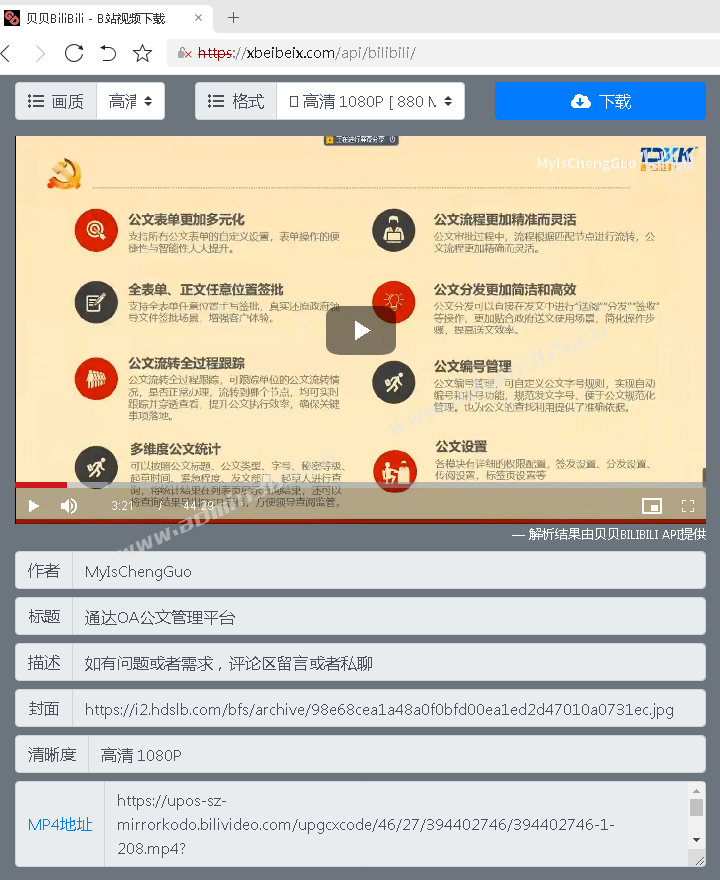This screenshot has width=720, height=880.
Task: Click the video progress bar
Action: pyautogui.click(x=360, y=484)
